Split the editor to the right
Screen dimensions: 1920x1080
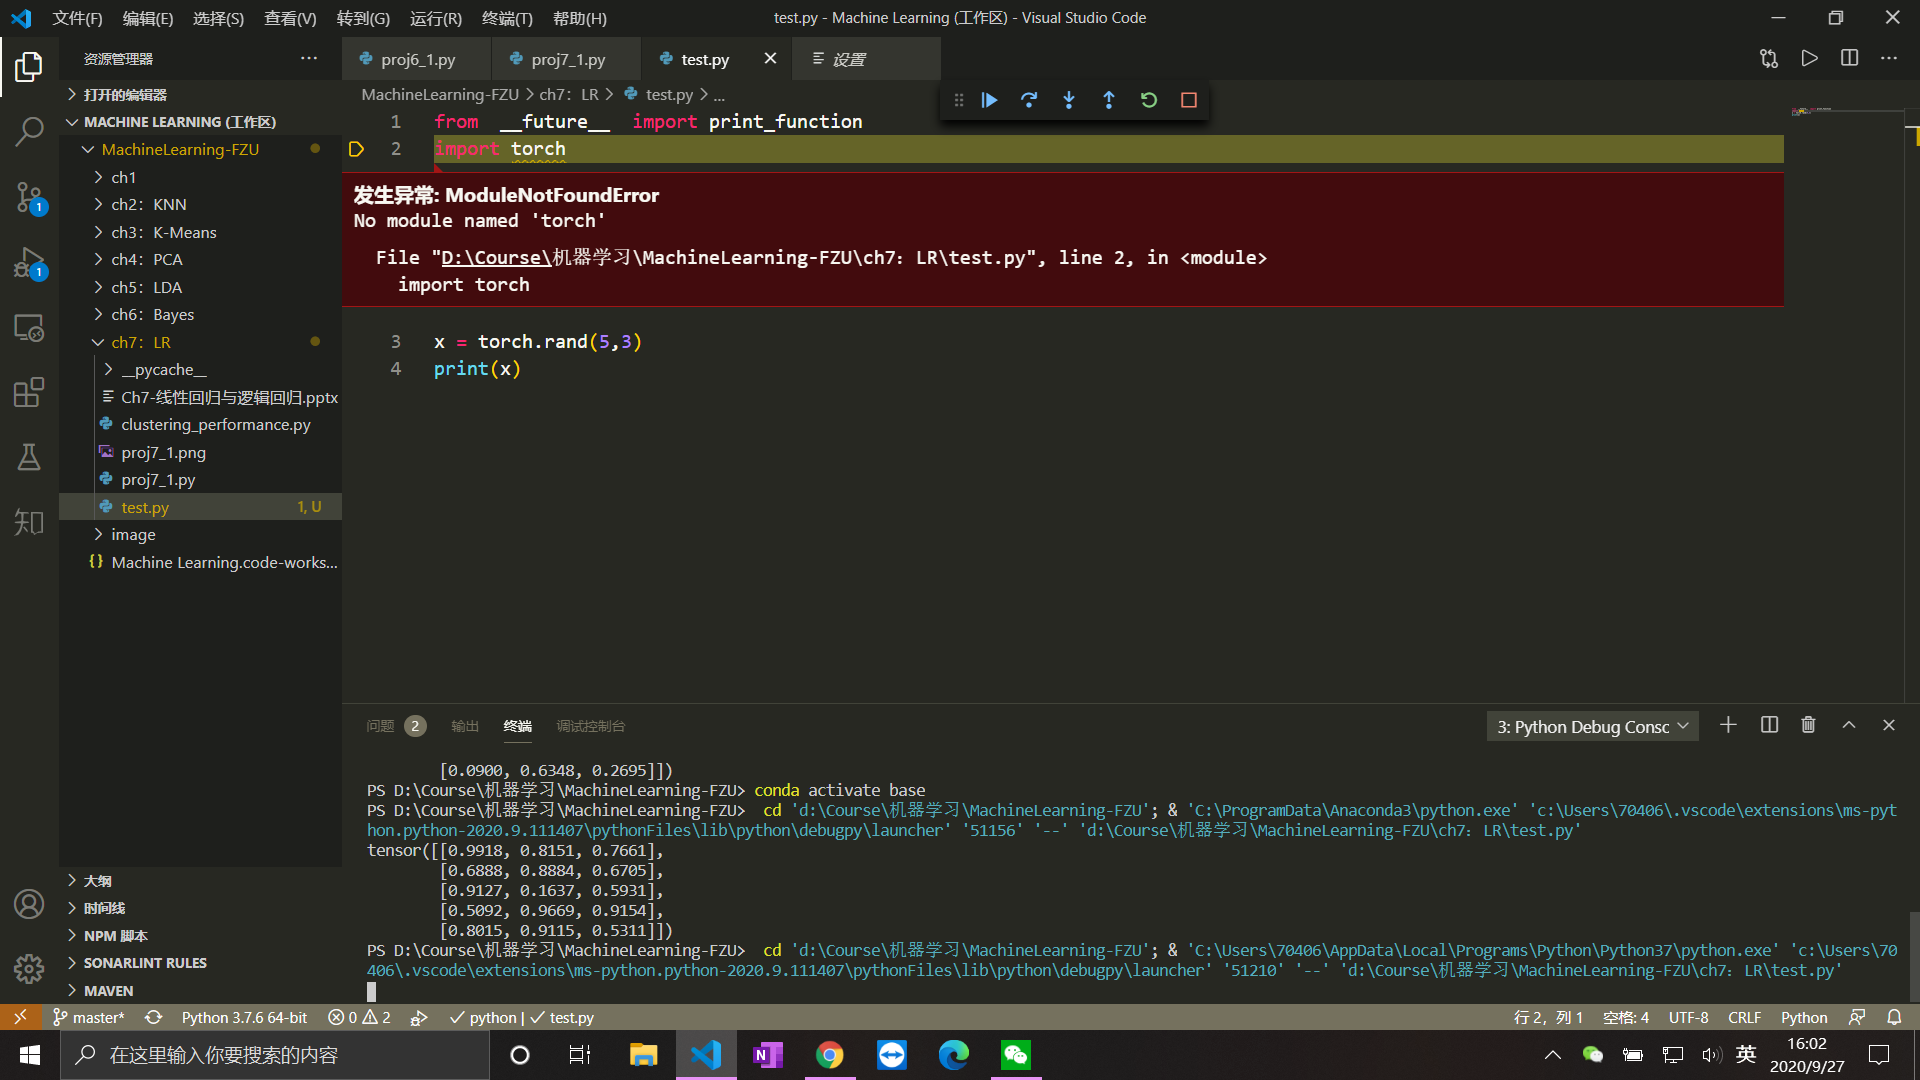(x=1849, y=58)
